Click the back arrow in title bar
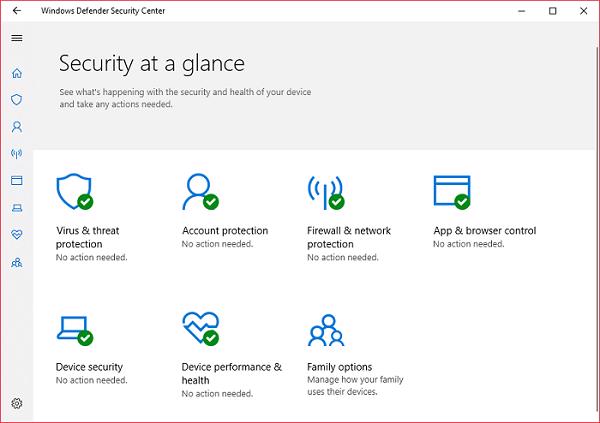This screenshot has width=600, height=423. [17, 11]
